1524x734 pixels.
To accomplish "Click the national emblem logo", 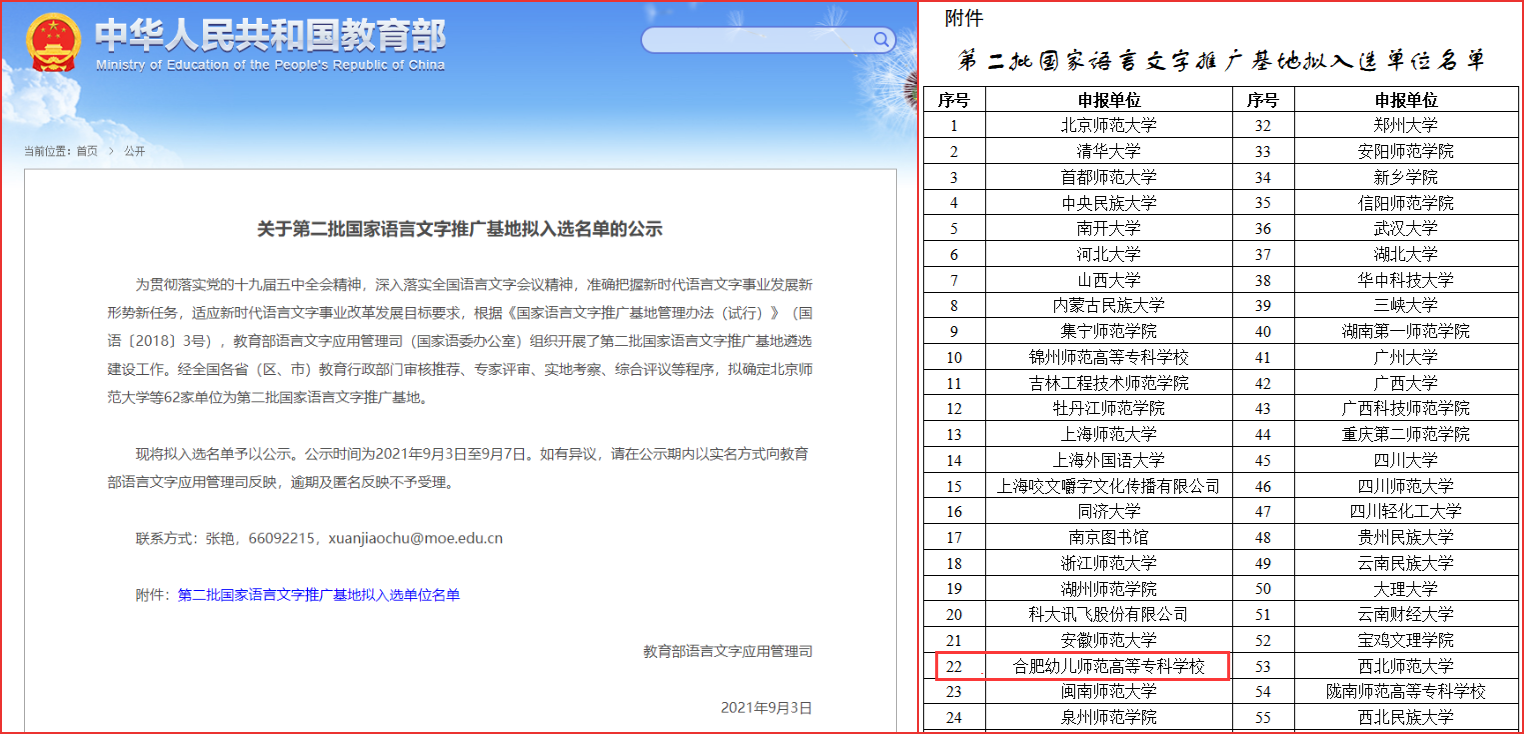I will click(x=54, y=43).
